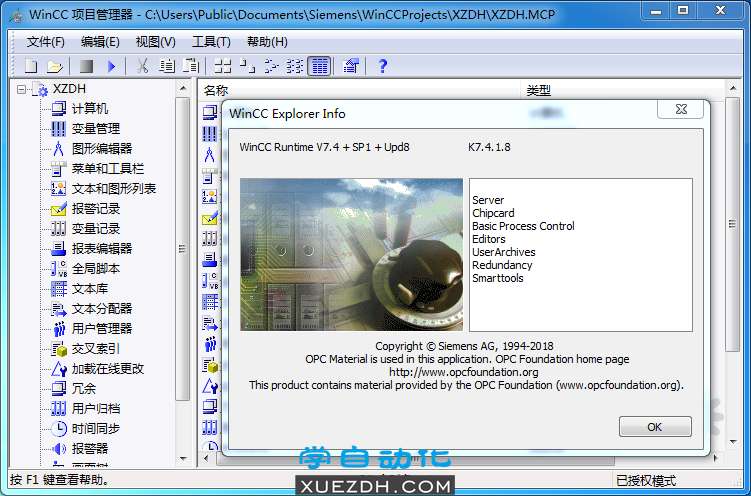Minimize the WinCC 项目管理器 window

coord(656,11)
